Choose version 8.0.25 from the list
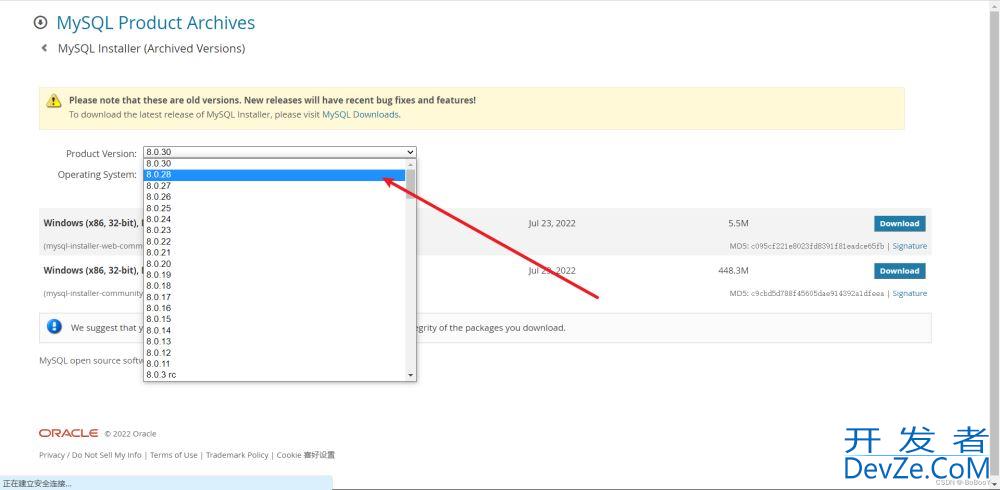Viewport: 1000px width, 490px height. 274,208
